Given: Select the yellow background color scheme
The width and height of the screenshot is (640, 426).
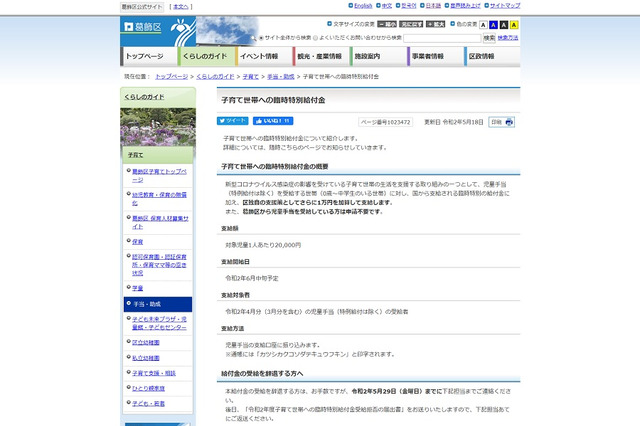Looking at the screenshot, I should pos(514,25).
